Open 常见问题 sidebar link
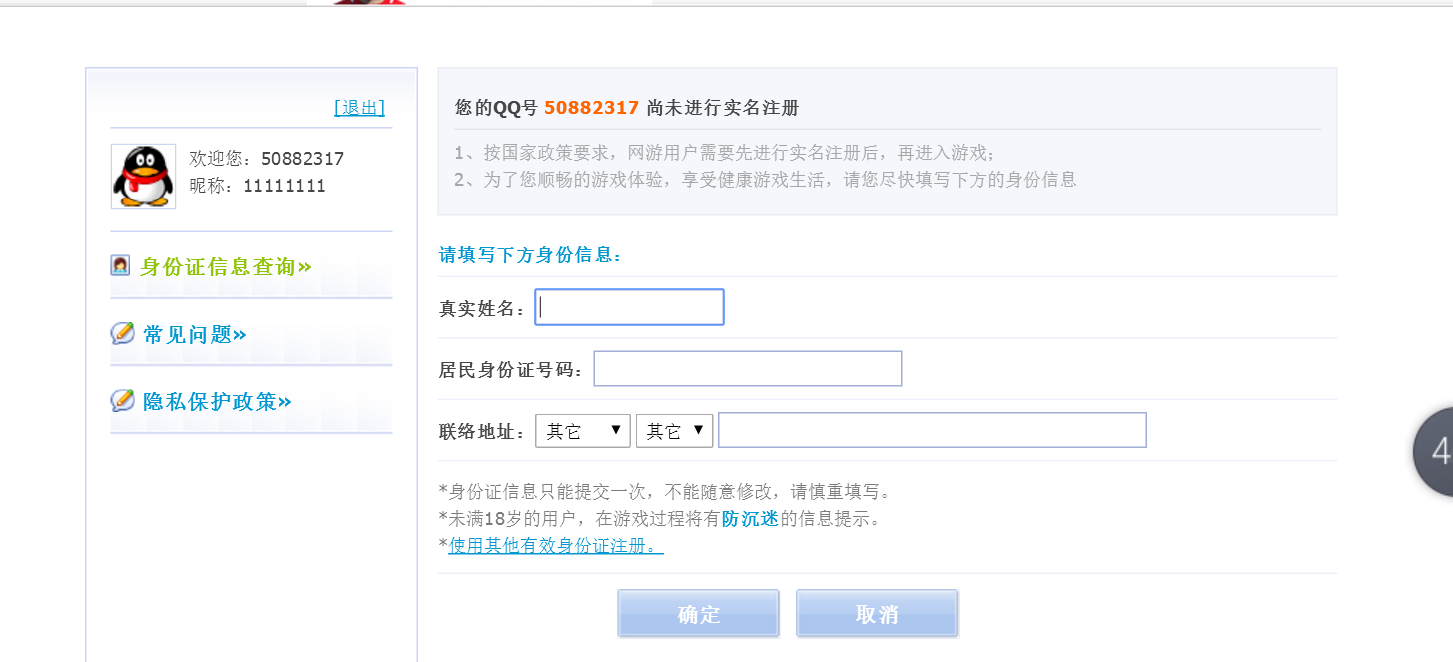 [195, 335]
